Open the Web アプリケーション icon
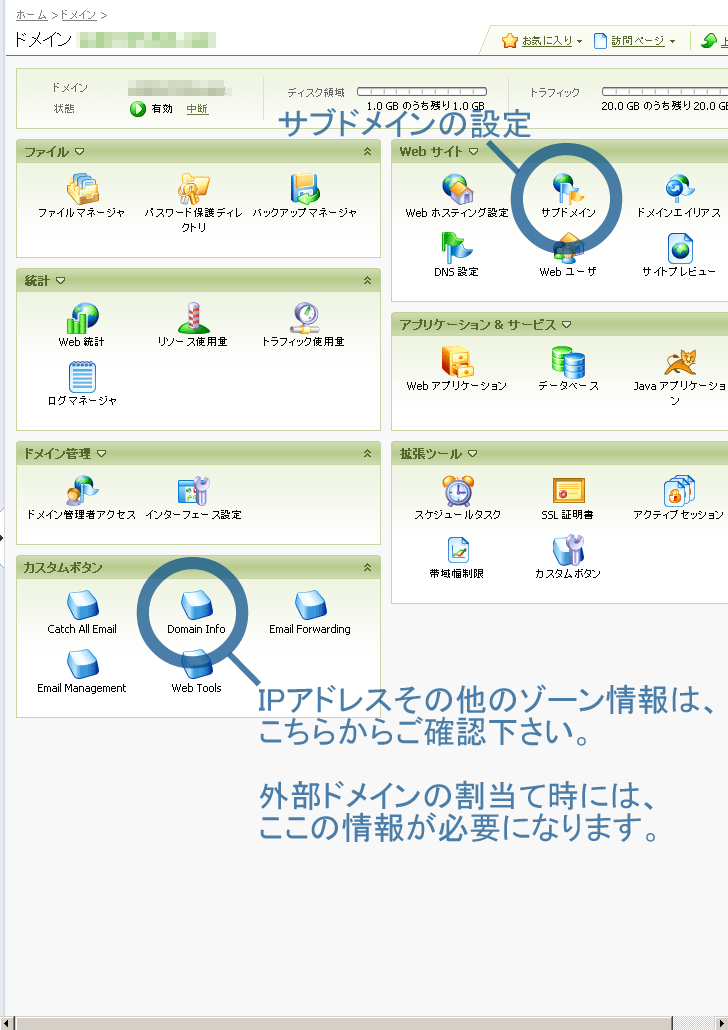 click(457, 362)
